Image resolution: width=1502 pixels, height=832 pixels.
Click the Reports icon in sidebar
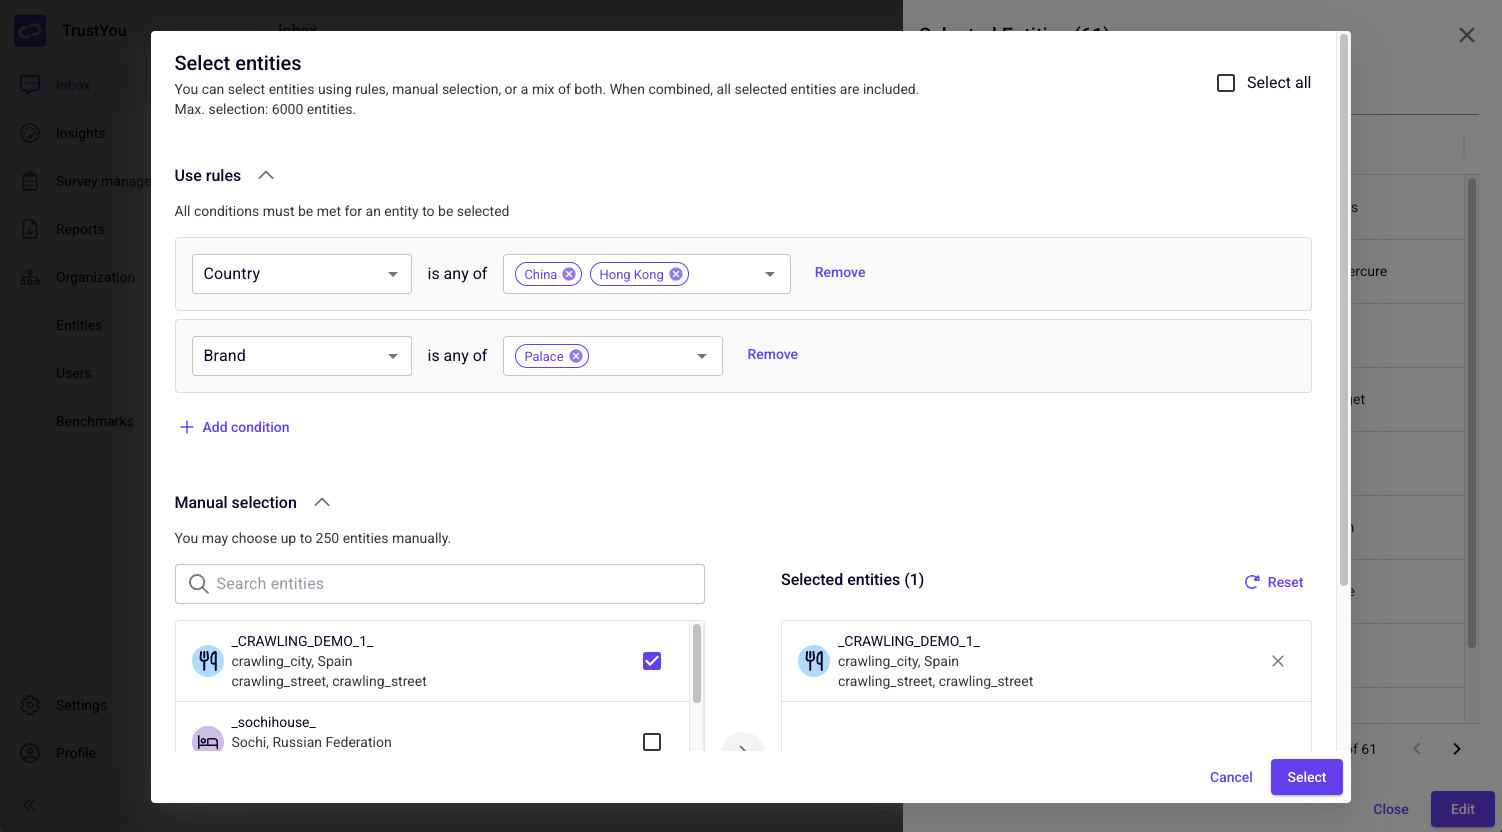30,229
